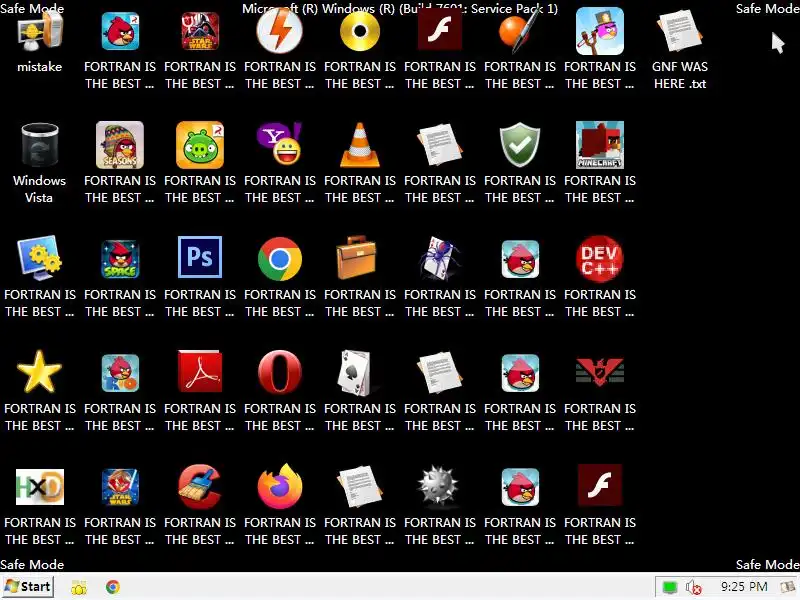
Task: Select the gold disc icon
Action: 360,32
